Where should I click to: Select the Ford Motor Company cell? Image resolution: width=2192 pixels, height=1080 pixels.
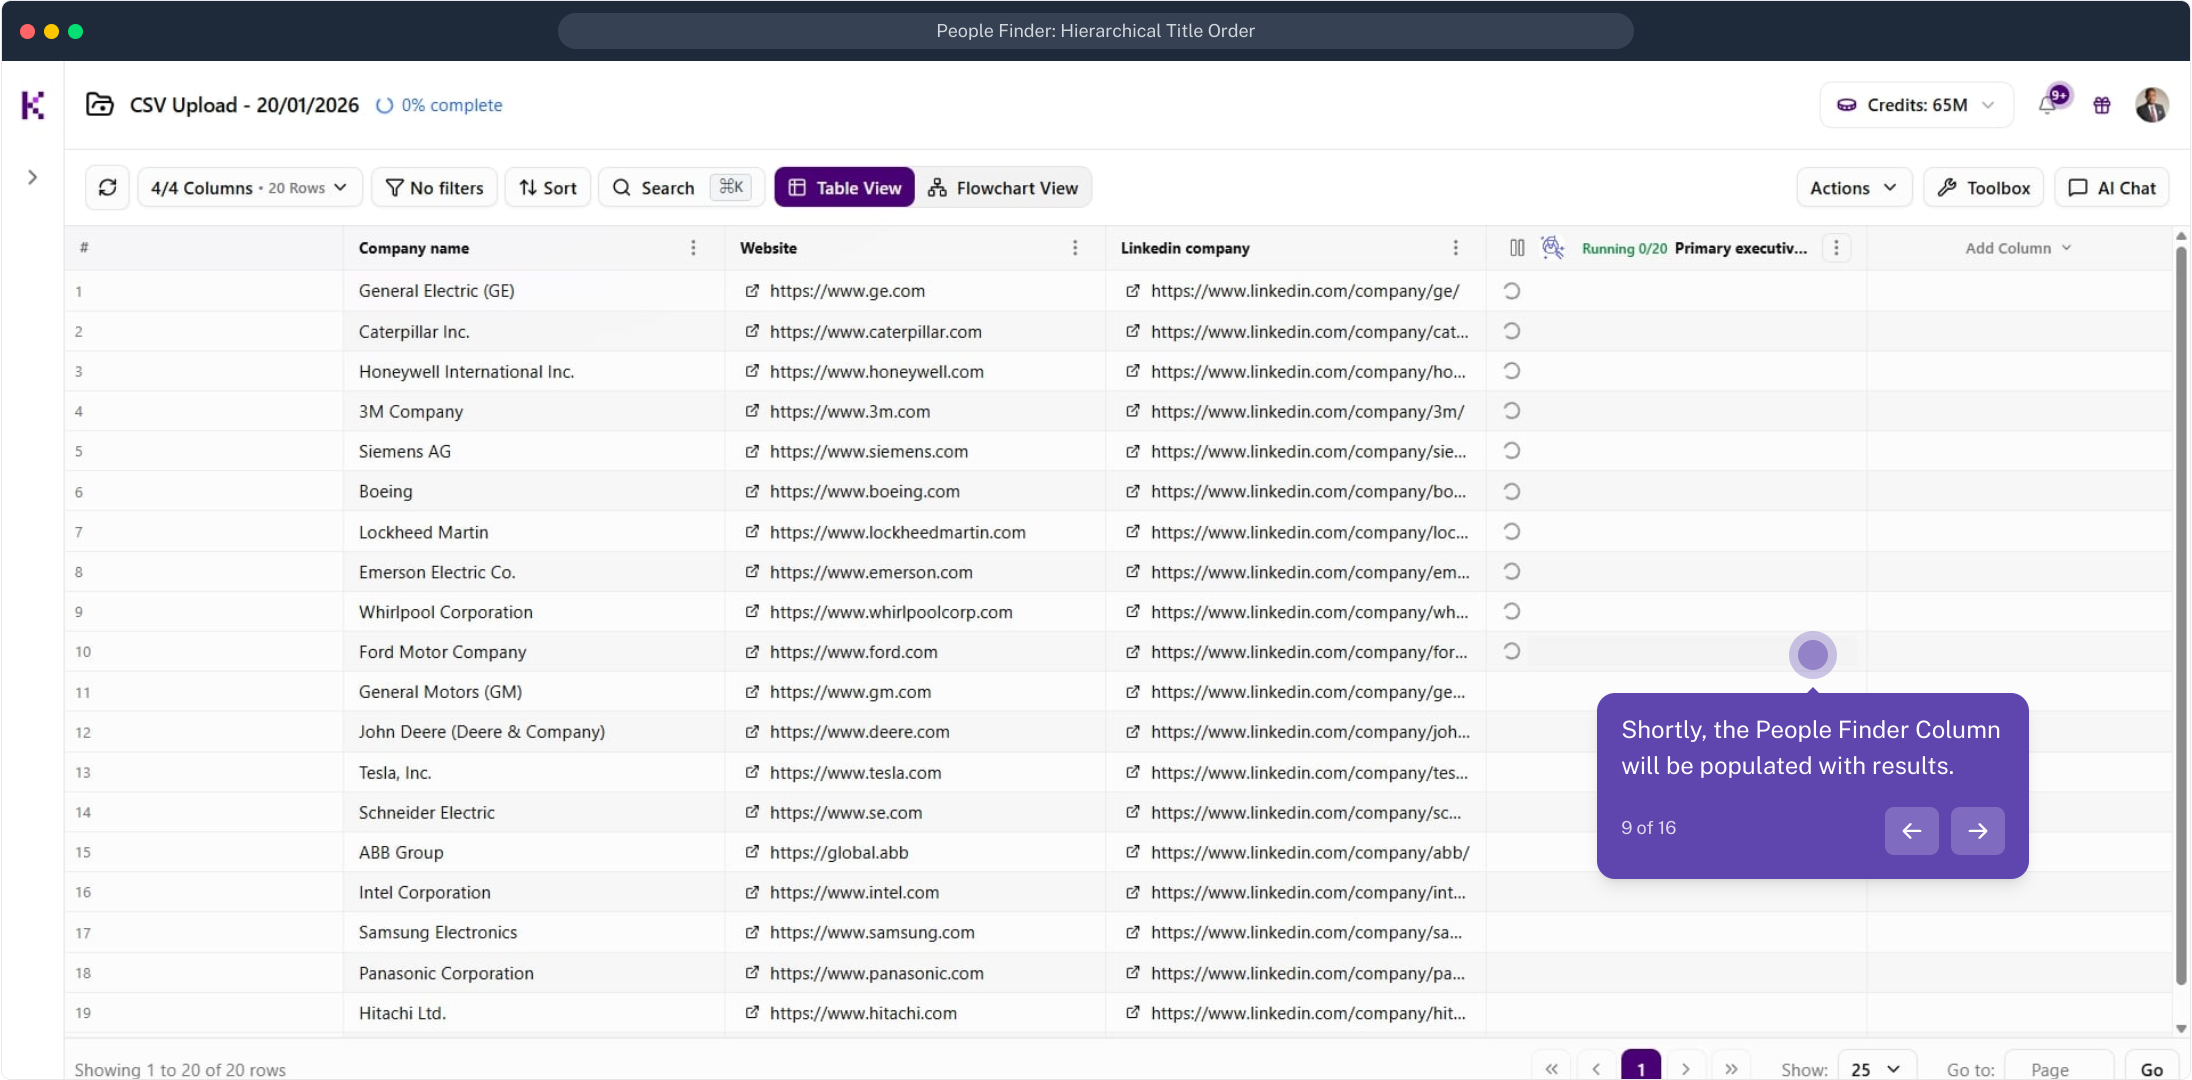click(534, 652)
